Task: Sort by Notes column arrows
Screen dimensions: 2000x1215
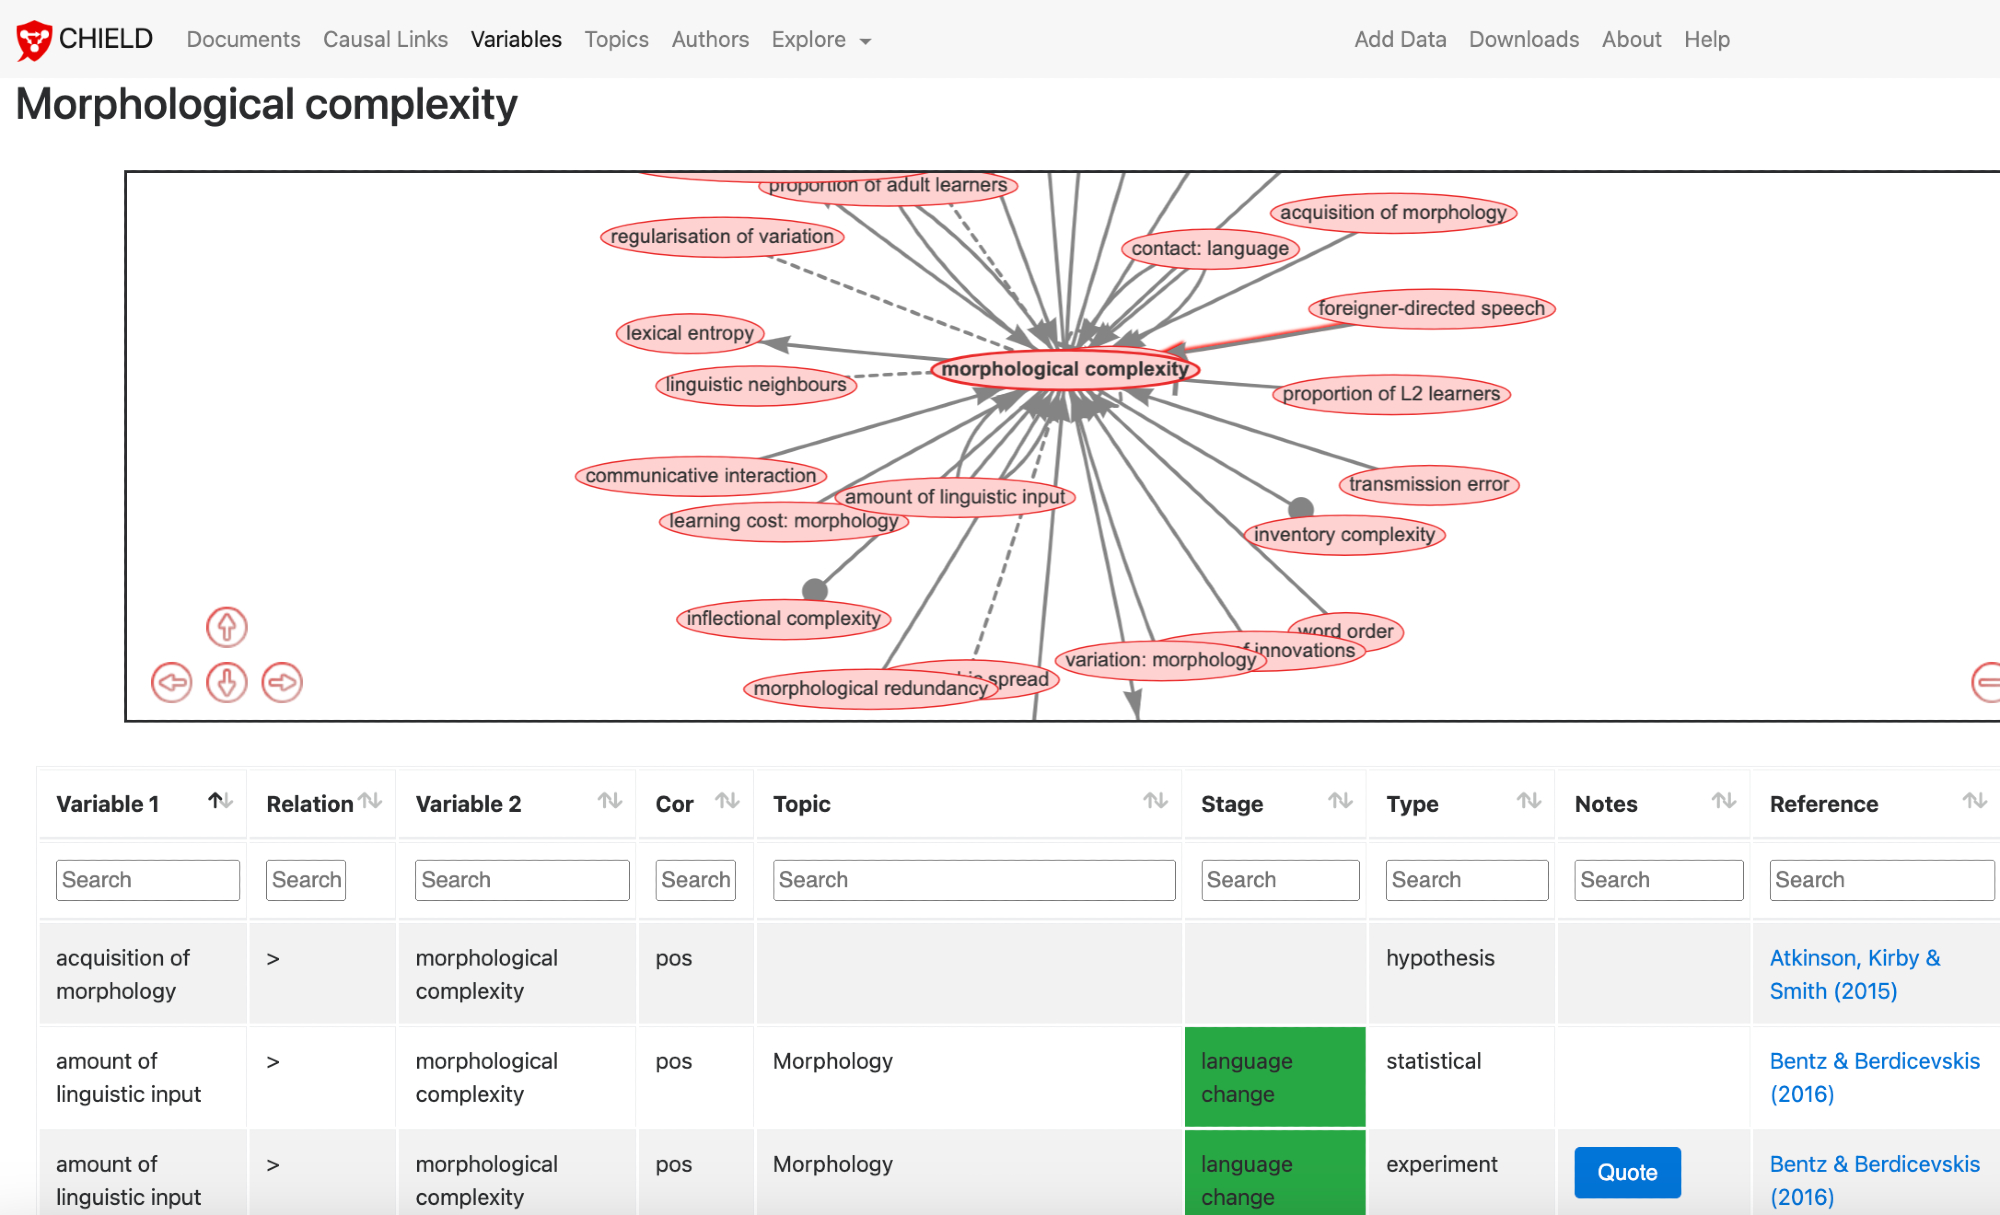Action: click(x=1723, y=801)
